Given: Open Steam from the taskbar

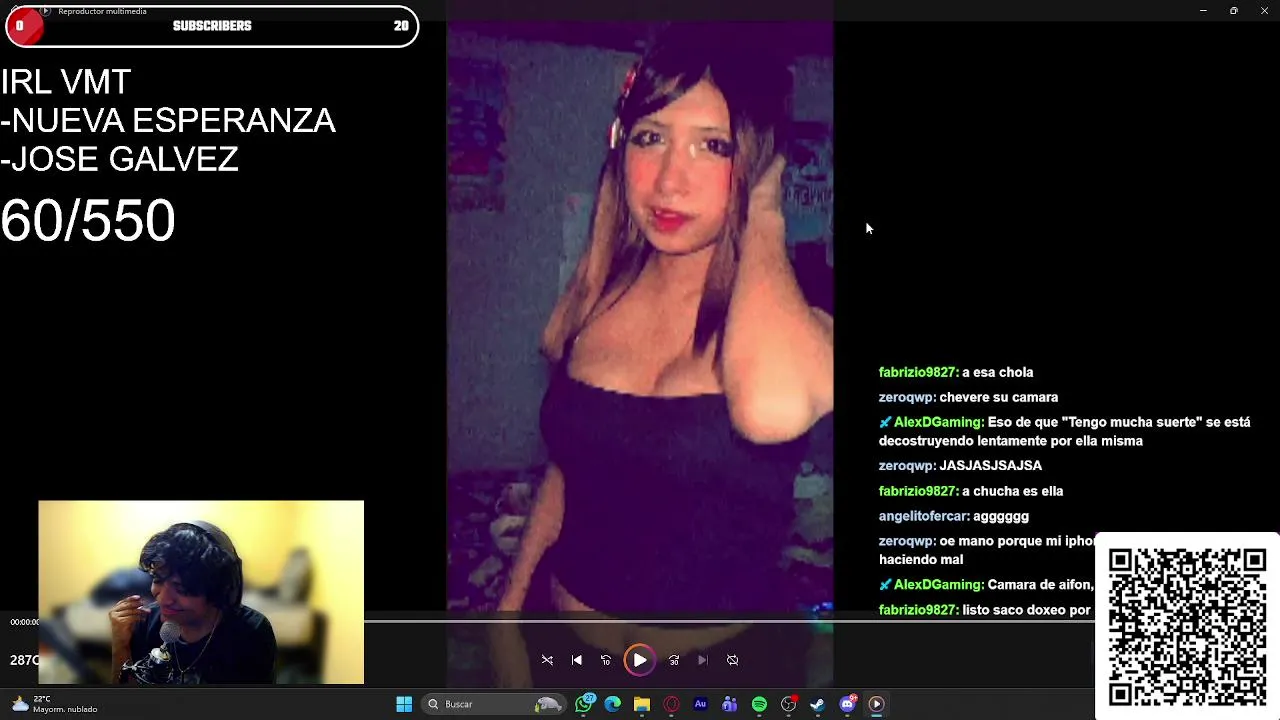Looking at the screenshot, I should (818, 704).
